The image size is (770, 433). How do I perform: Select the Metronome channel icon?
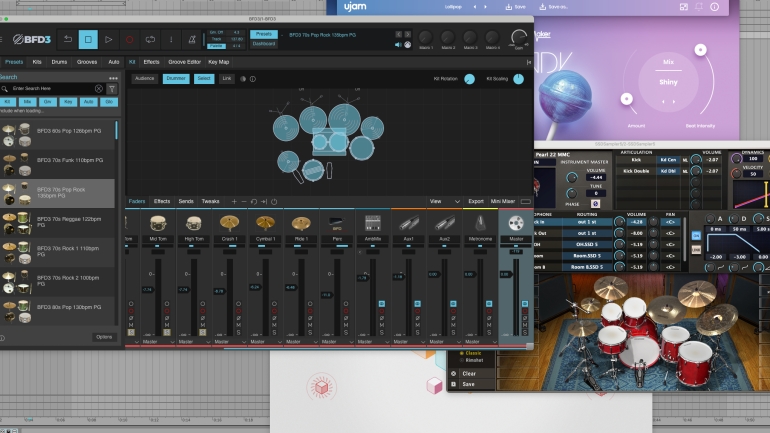[x=480, y=223]
